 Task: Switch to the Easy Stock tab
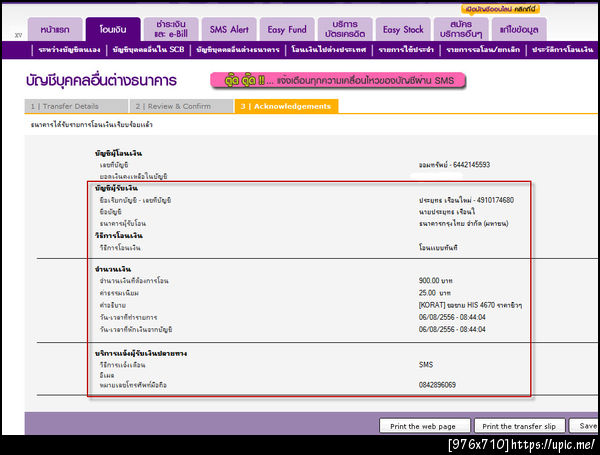click(x=403, y=29)
